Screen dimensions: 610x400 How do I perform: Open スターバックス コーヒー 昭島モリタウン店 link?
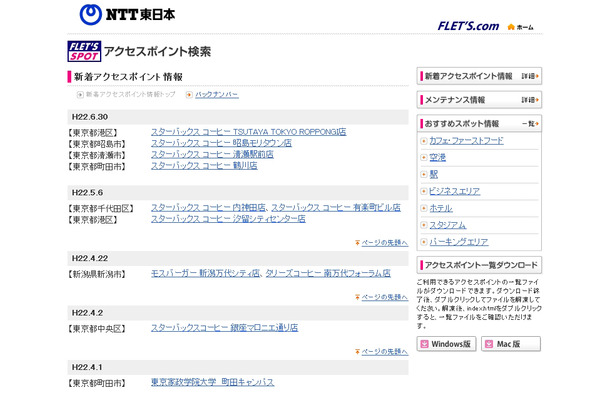[x=221, y=143]
